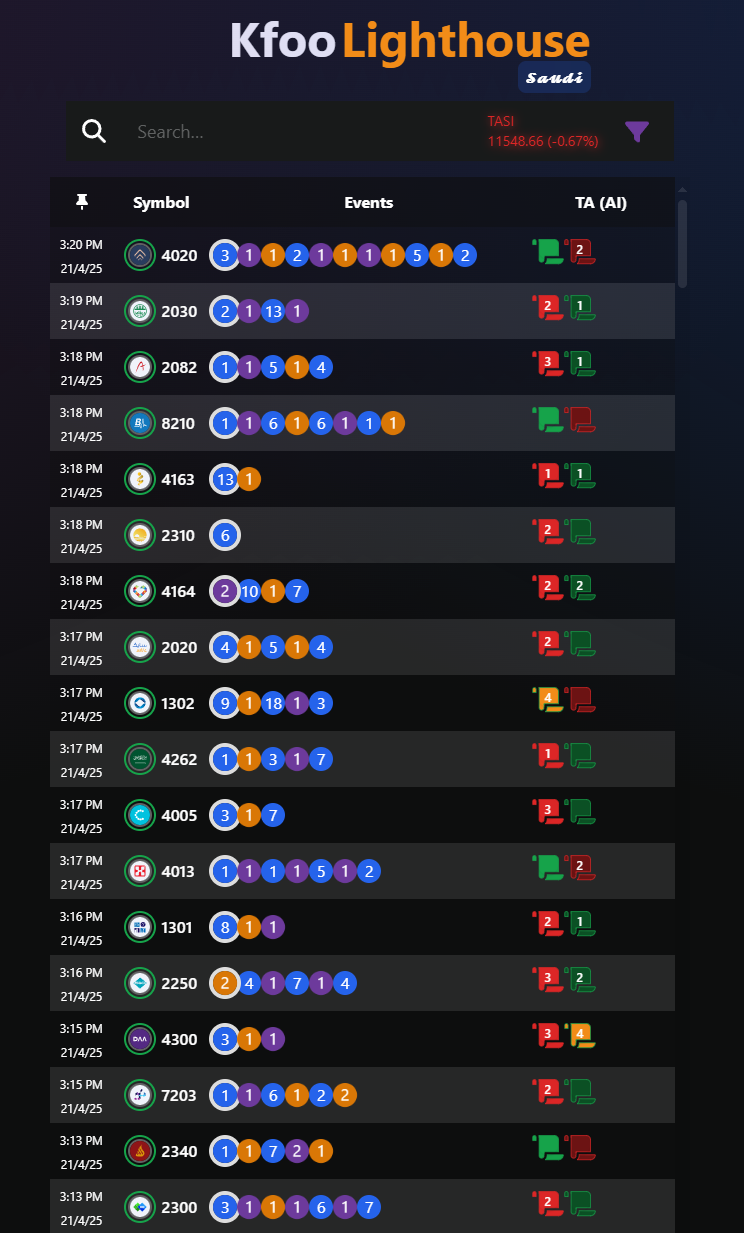Screen dimensions: 744x1233
Task: Select the logo icon beside 4300
Action: pos(140,1039)
